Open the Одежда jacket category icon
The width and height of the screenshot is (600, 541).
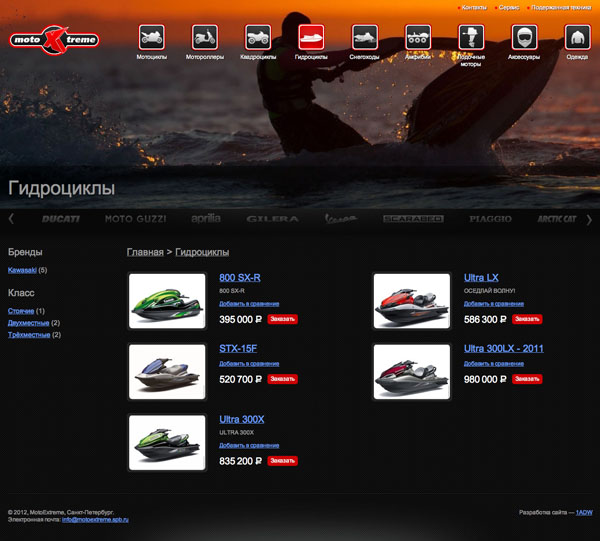tap(577, 37)
